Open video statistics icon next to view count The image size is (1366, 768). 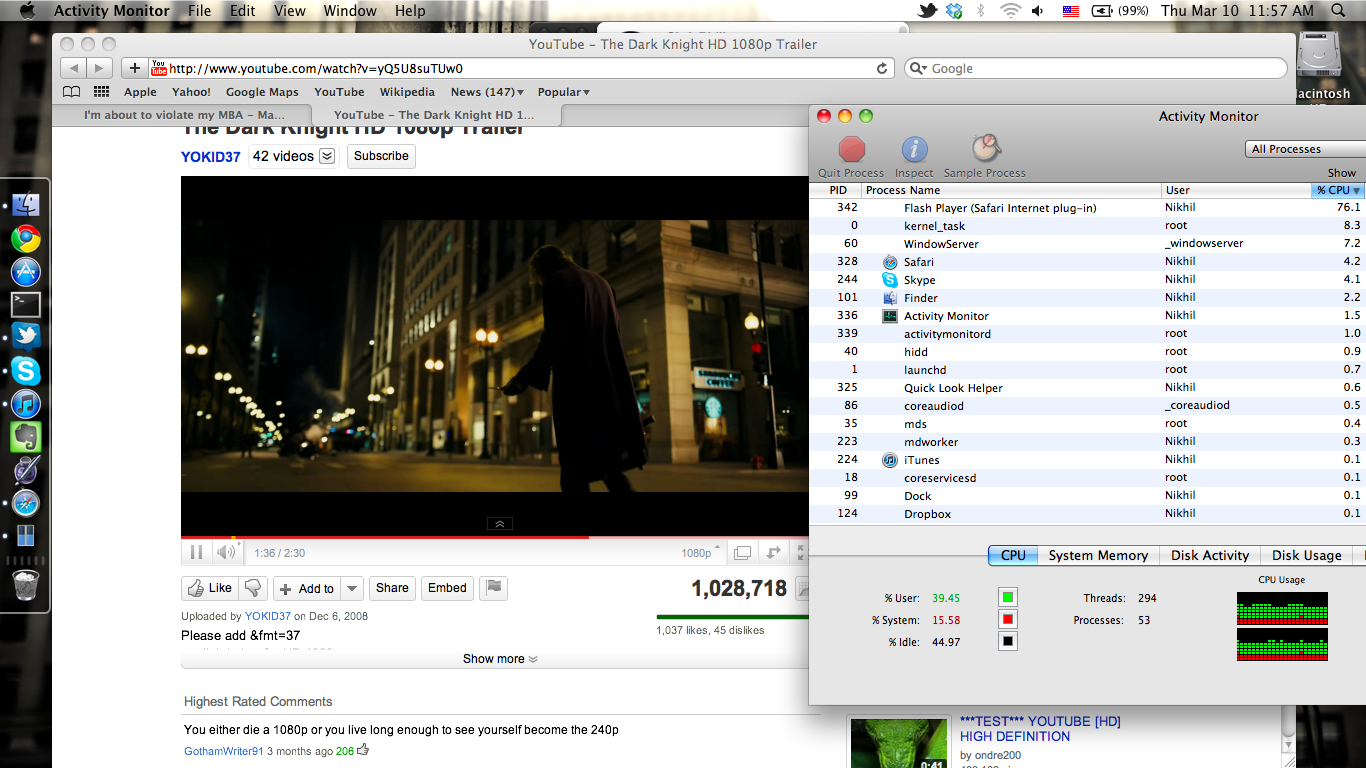click(802, 589)
